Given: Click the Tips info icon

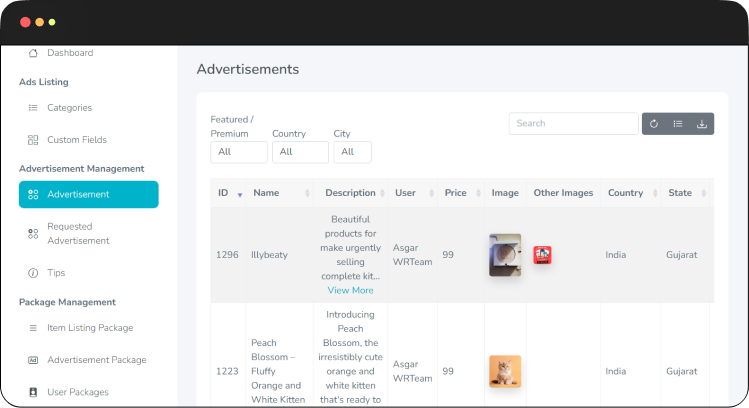Looking at the screenshot, I should (x=33, y=273).
